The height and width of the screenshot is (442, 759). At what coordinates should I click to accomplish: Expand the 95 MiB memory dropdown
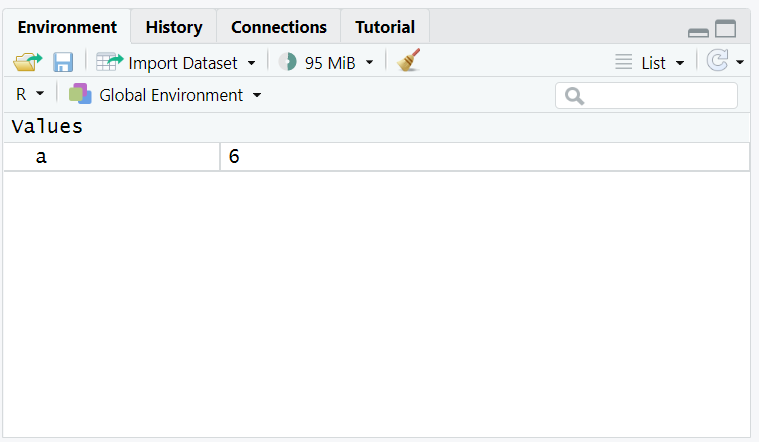pyautogui.click(x=369, y=62)
